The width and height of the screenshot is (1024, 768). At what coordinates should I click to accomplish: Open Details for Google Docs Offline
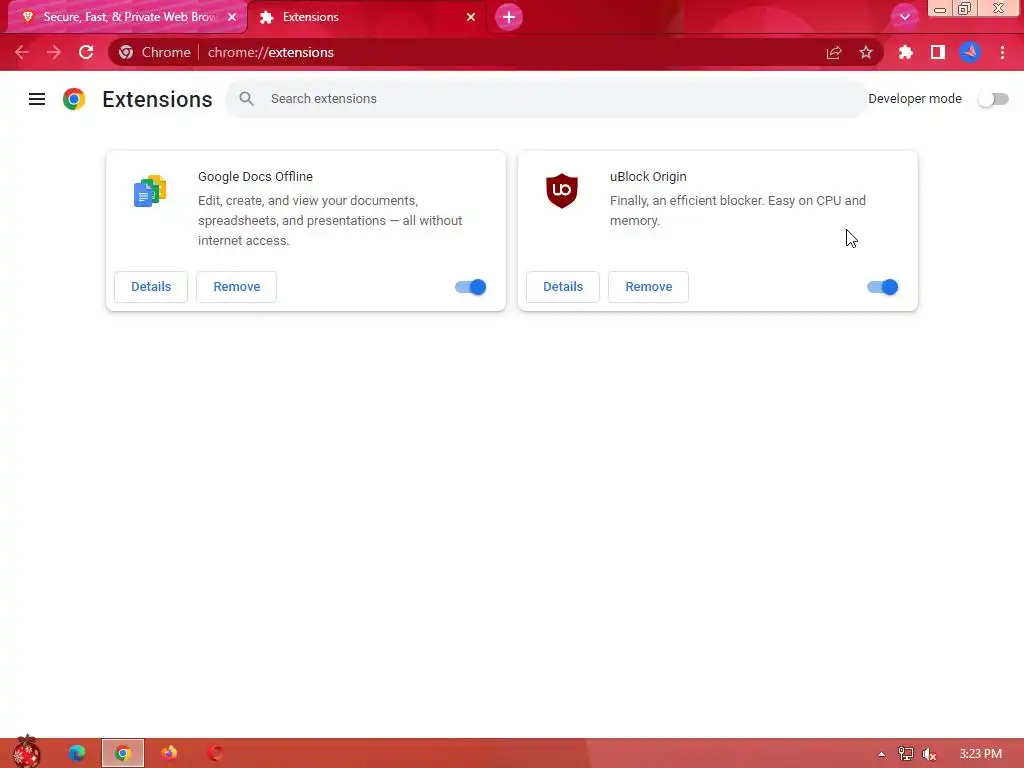[151, 287]
